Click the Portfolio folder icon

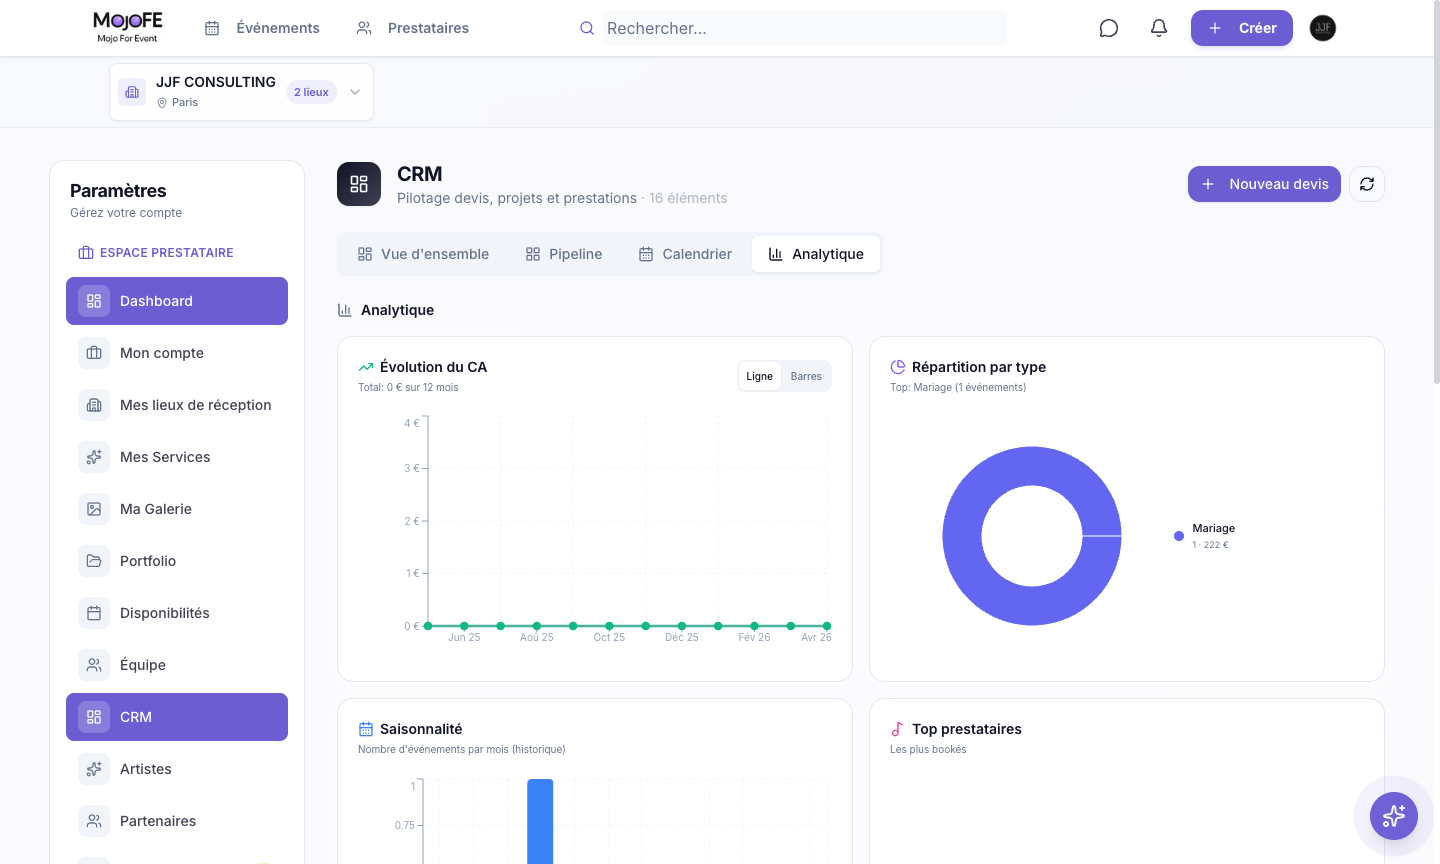click(94, 561)
